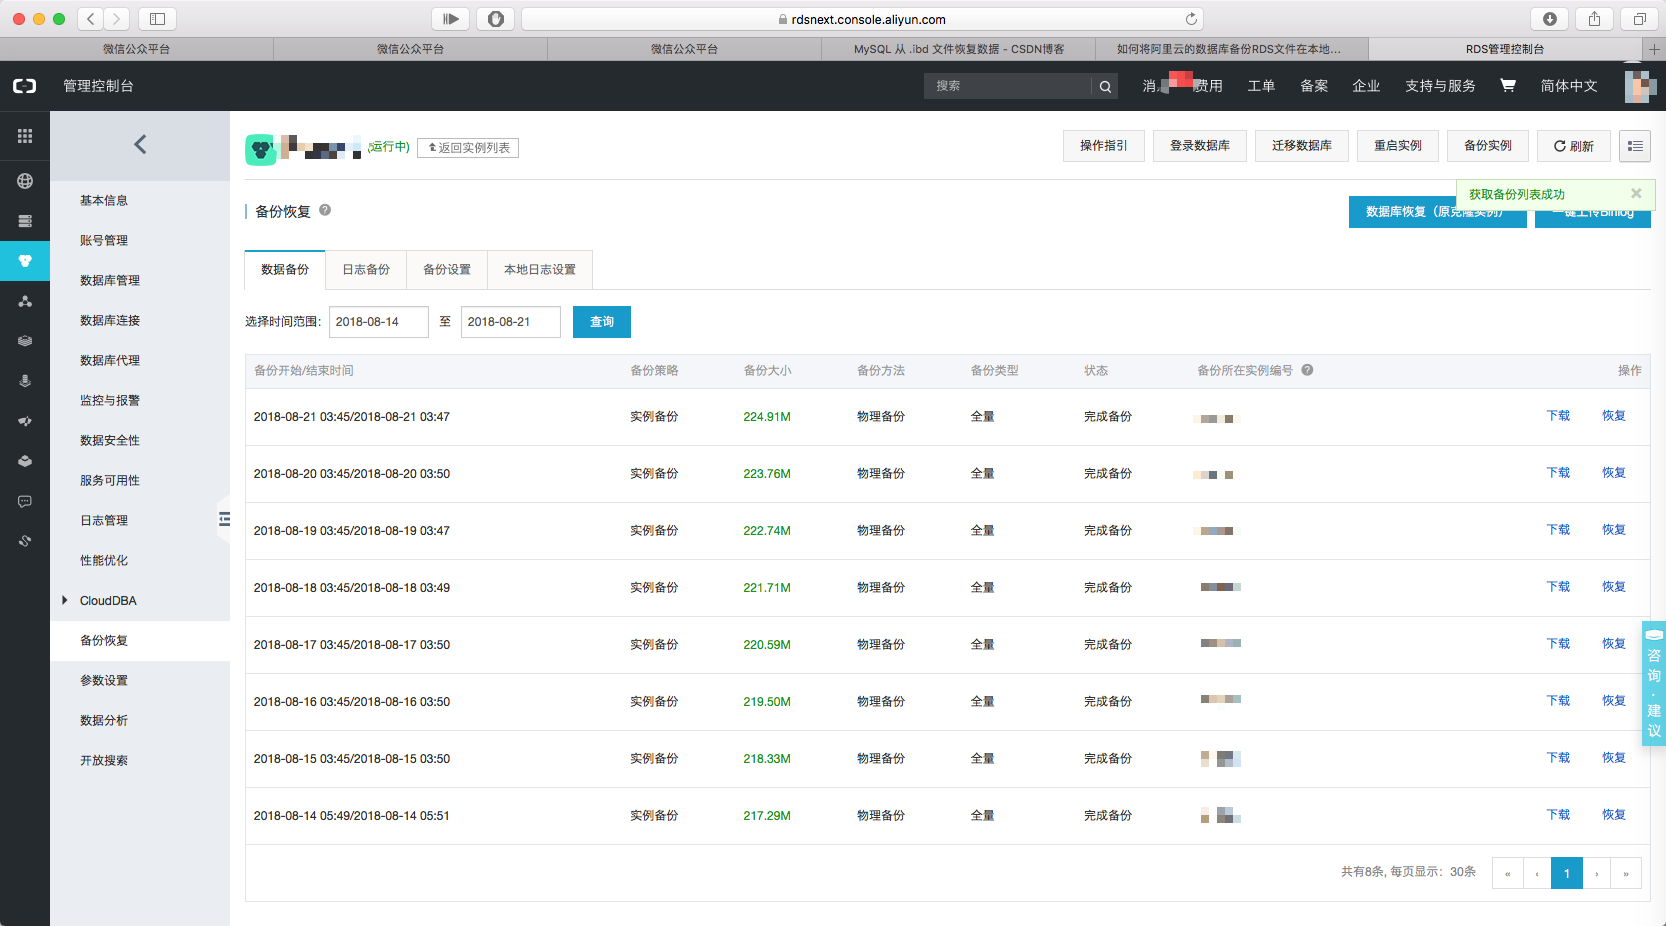
Task: Click the search magnifier icon in header
Action: tap(1105, 87)
